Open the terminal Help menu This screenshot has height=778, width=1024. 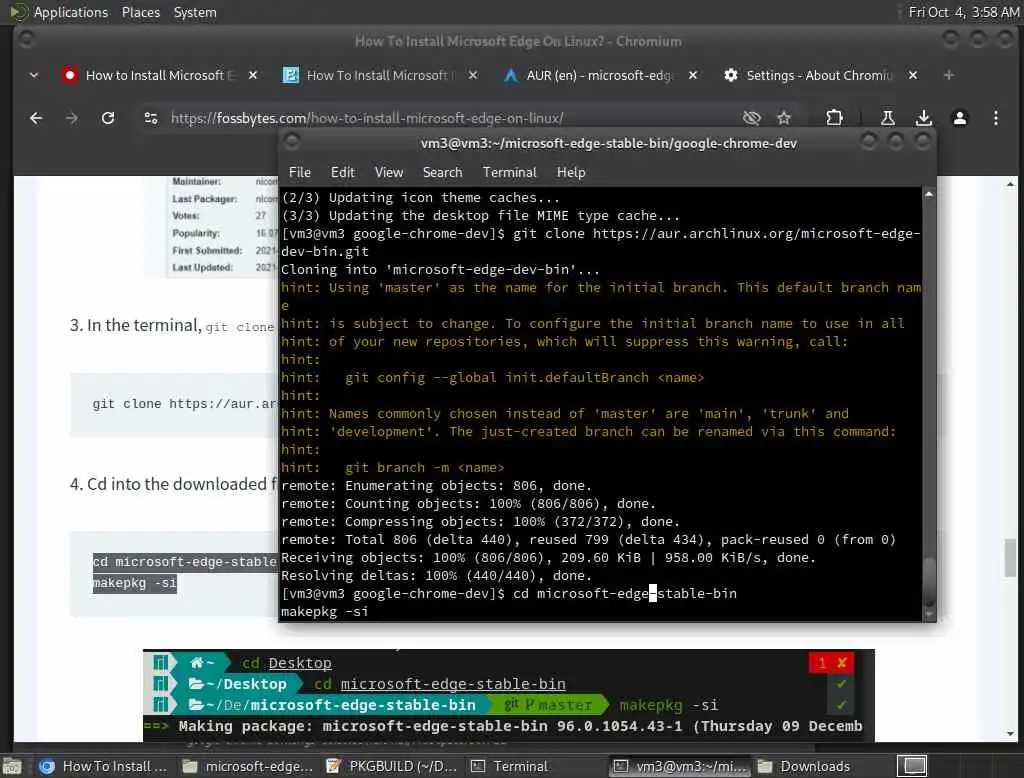[571, 172]
